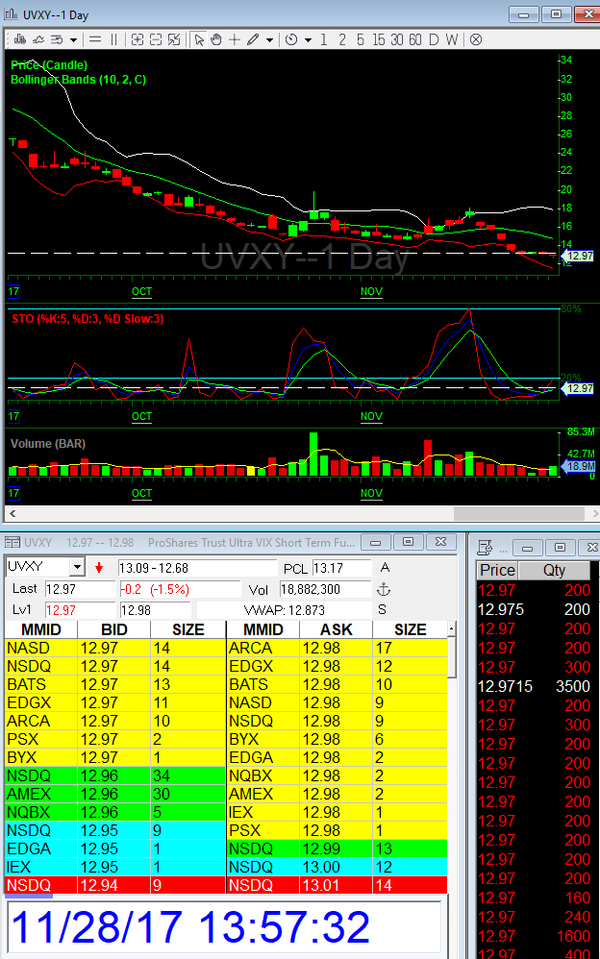Toggle the A button beside PCL
The image size is (600, 959).
(x=382, y=567)
